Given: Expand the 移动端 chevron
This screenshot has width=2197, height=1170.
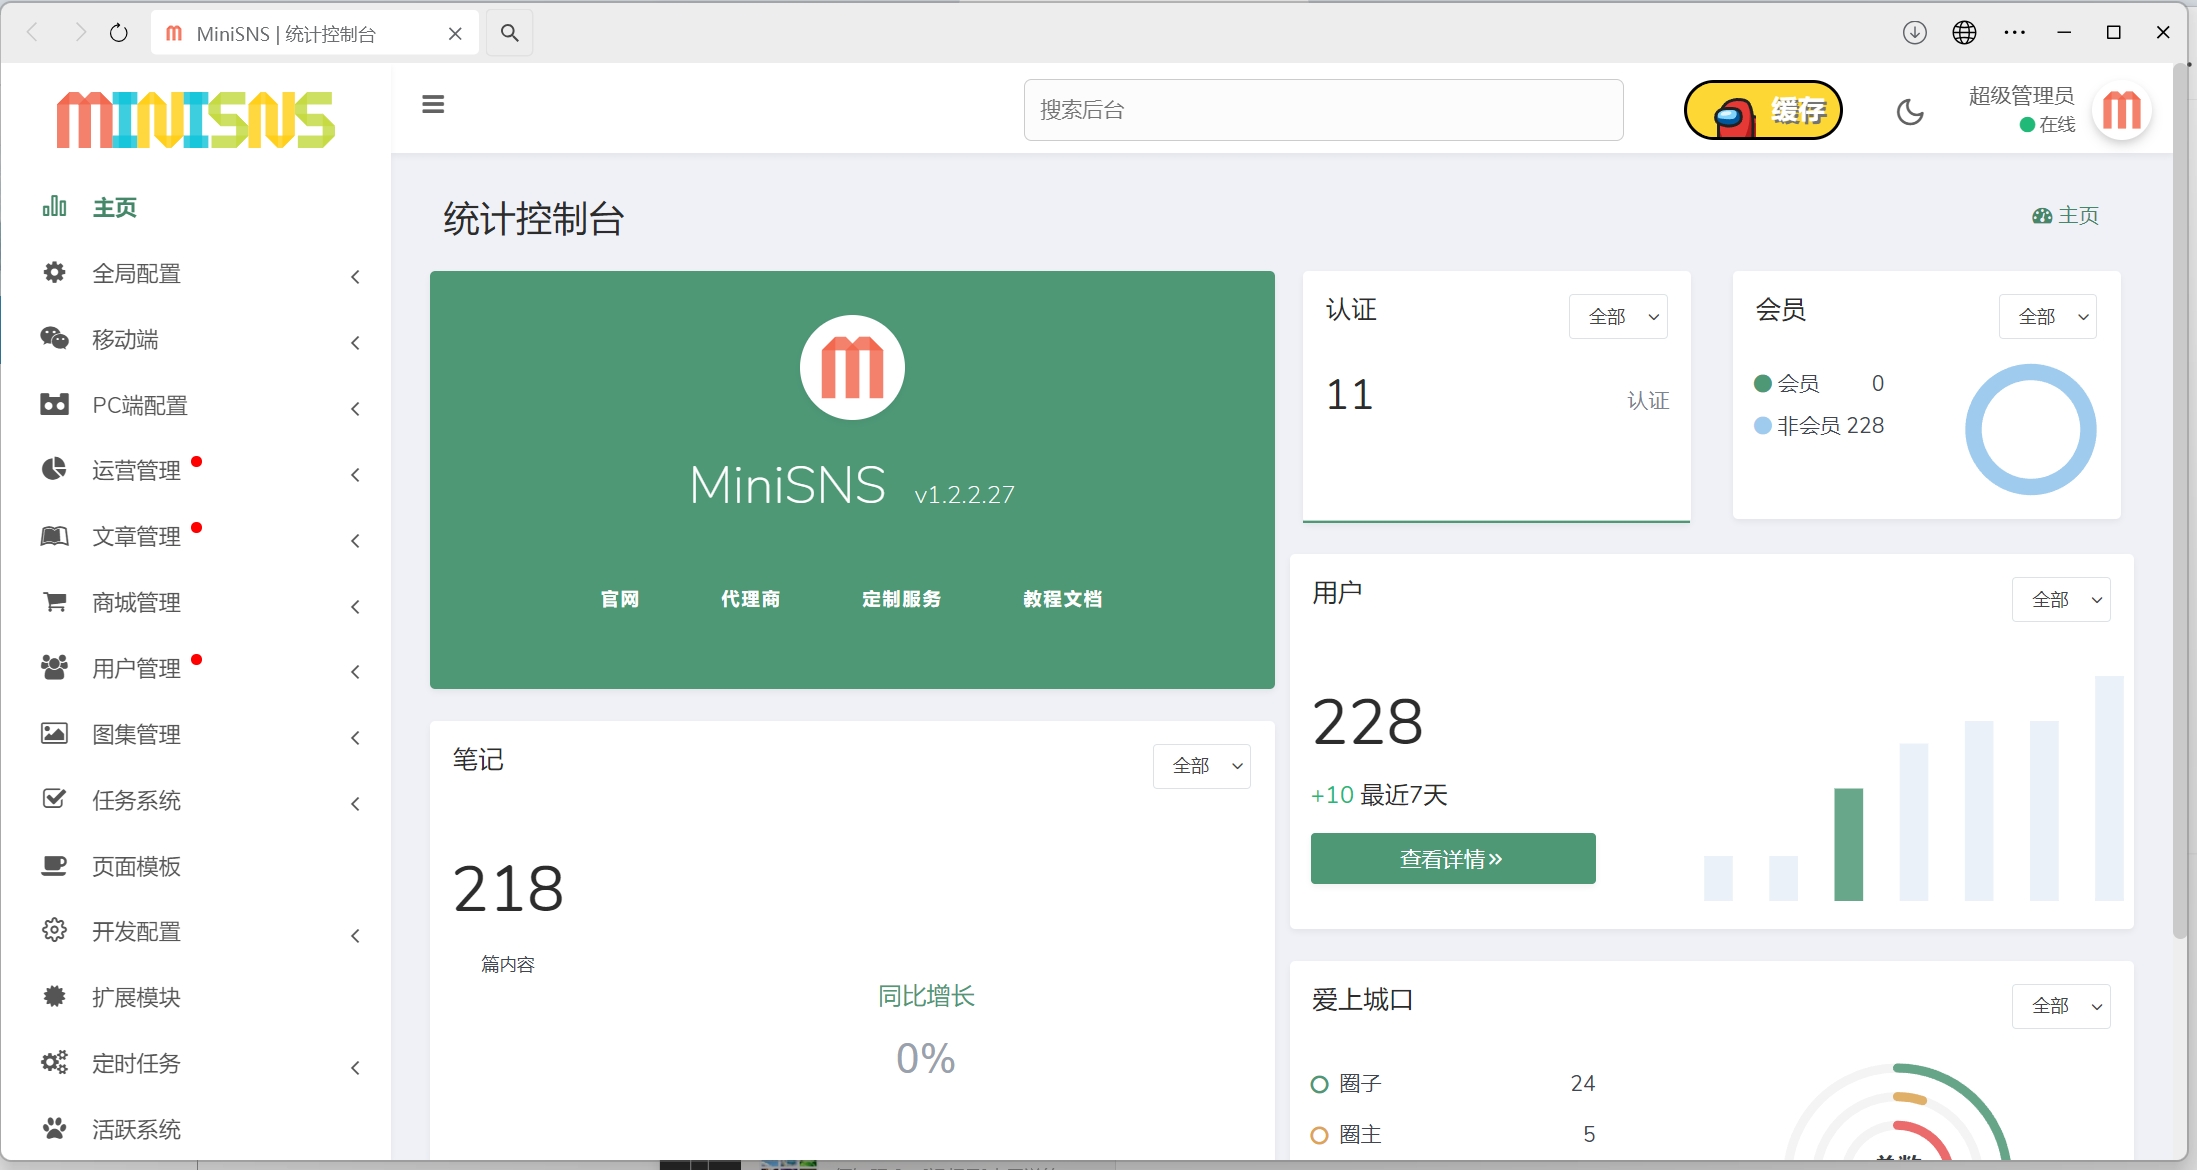Looking at the screenshot, I should tap(355, 343).
